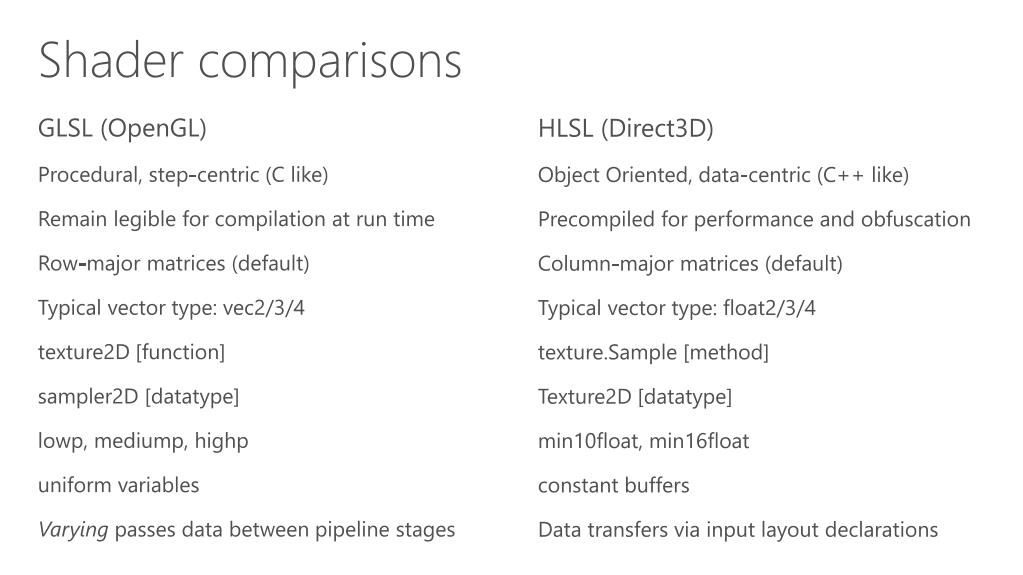Viewport: 1023px width, 575px height.
Task: Select "Row-major matrices (default)" text
Action: point(174,264)
